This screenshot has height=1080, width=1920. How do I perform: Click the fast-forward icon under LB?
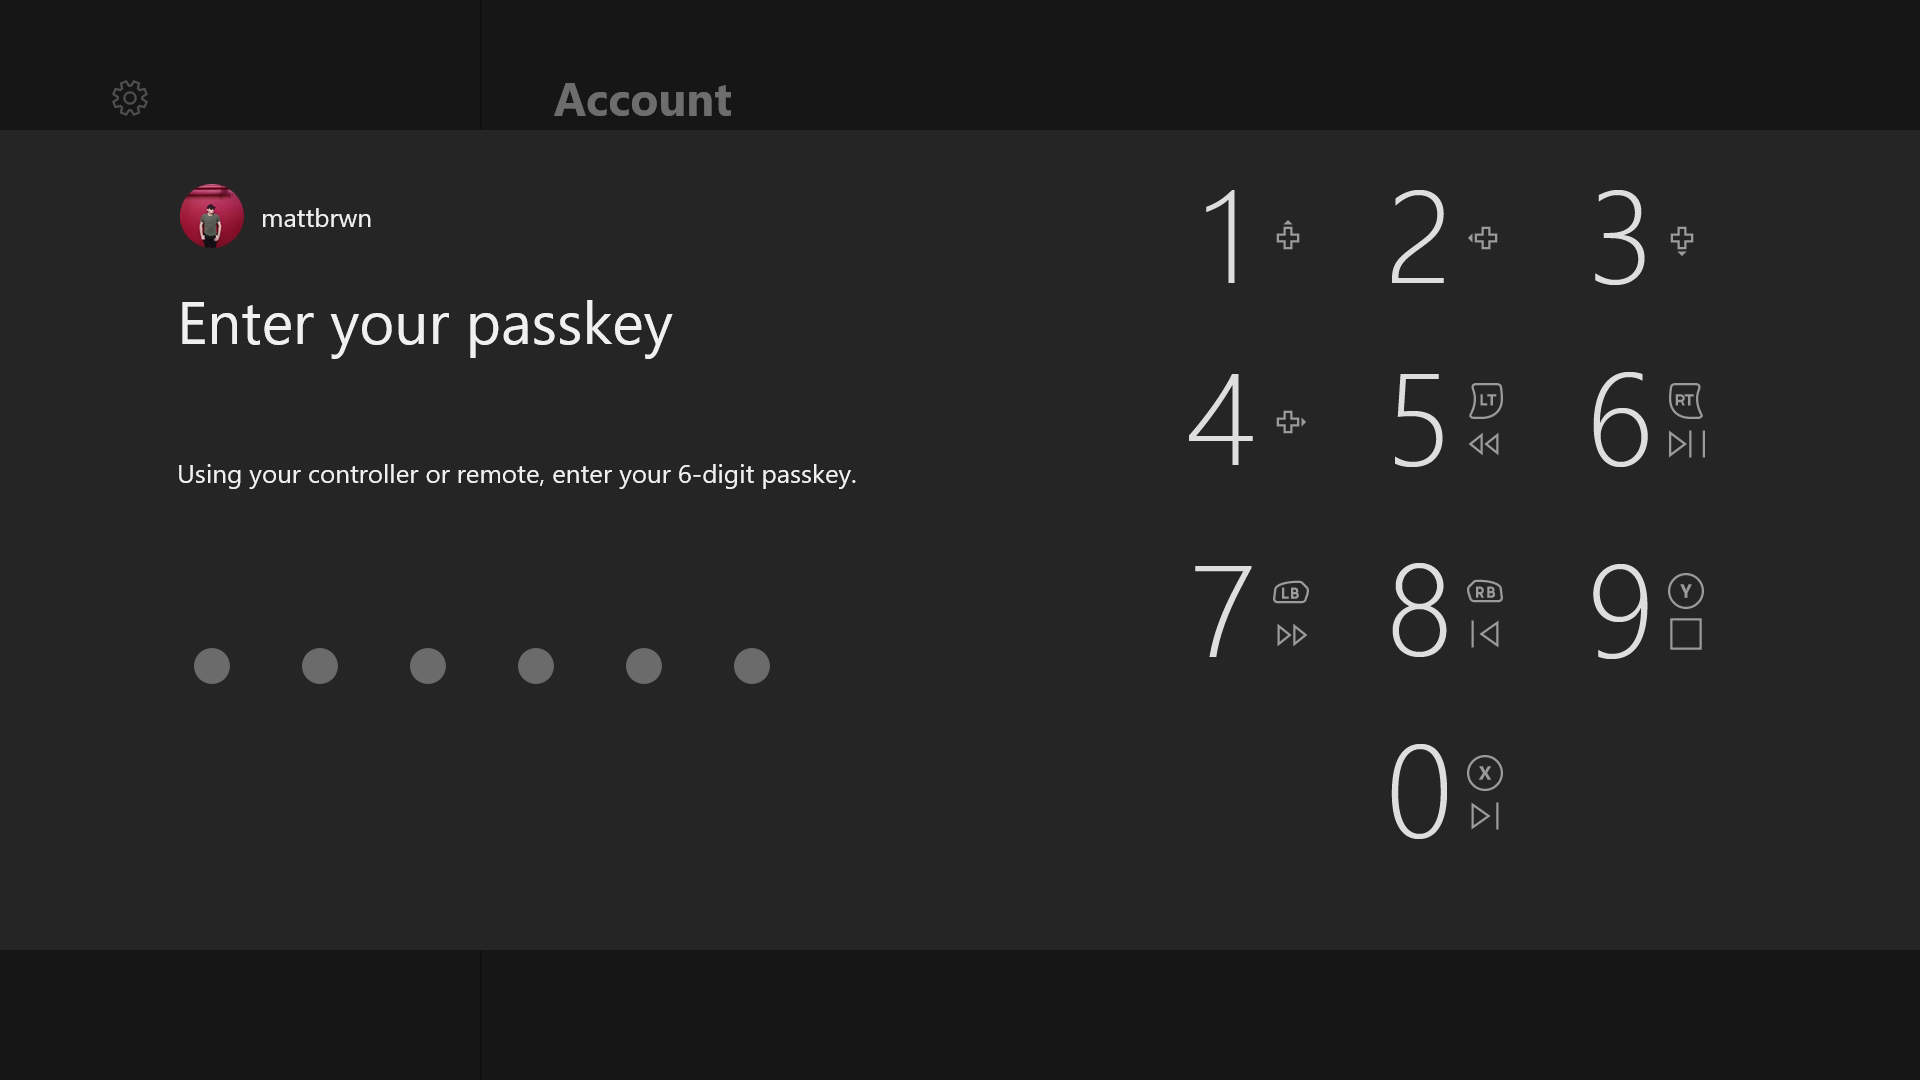click(1291, 635)
